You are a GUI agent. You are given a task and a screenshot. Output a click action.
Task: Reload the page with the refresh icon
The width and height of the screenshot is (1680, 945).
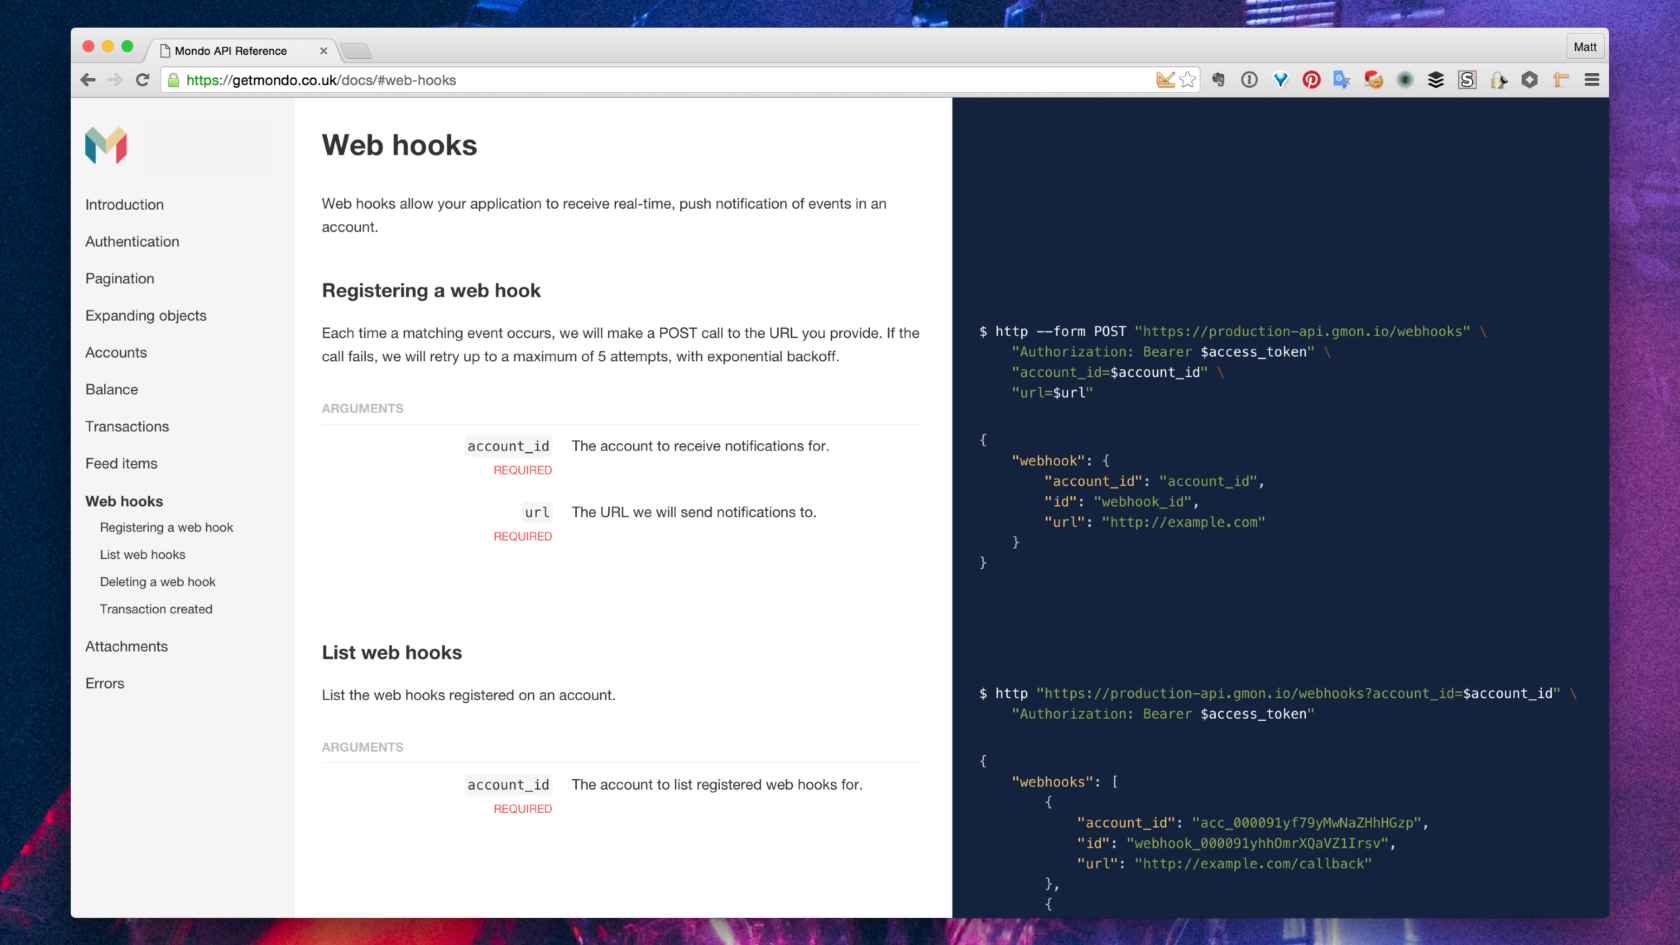142,80
